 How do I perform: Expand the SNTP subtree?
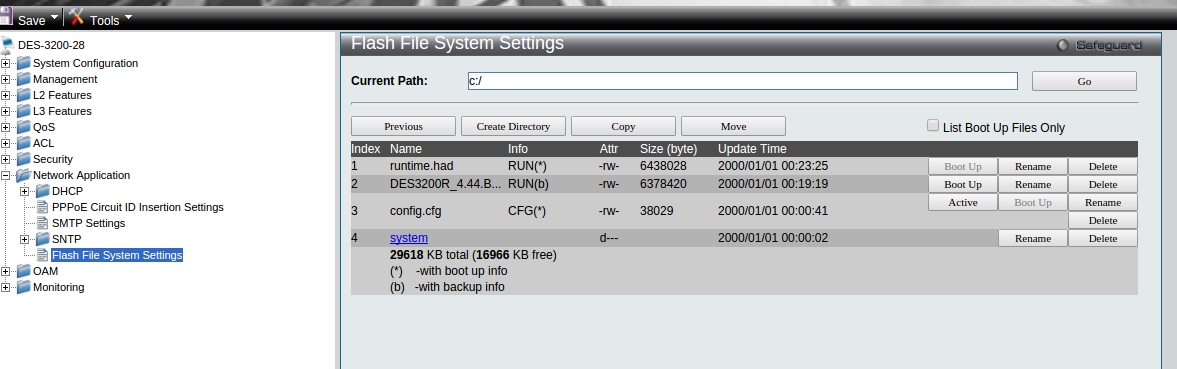tap(25, 239)
